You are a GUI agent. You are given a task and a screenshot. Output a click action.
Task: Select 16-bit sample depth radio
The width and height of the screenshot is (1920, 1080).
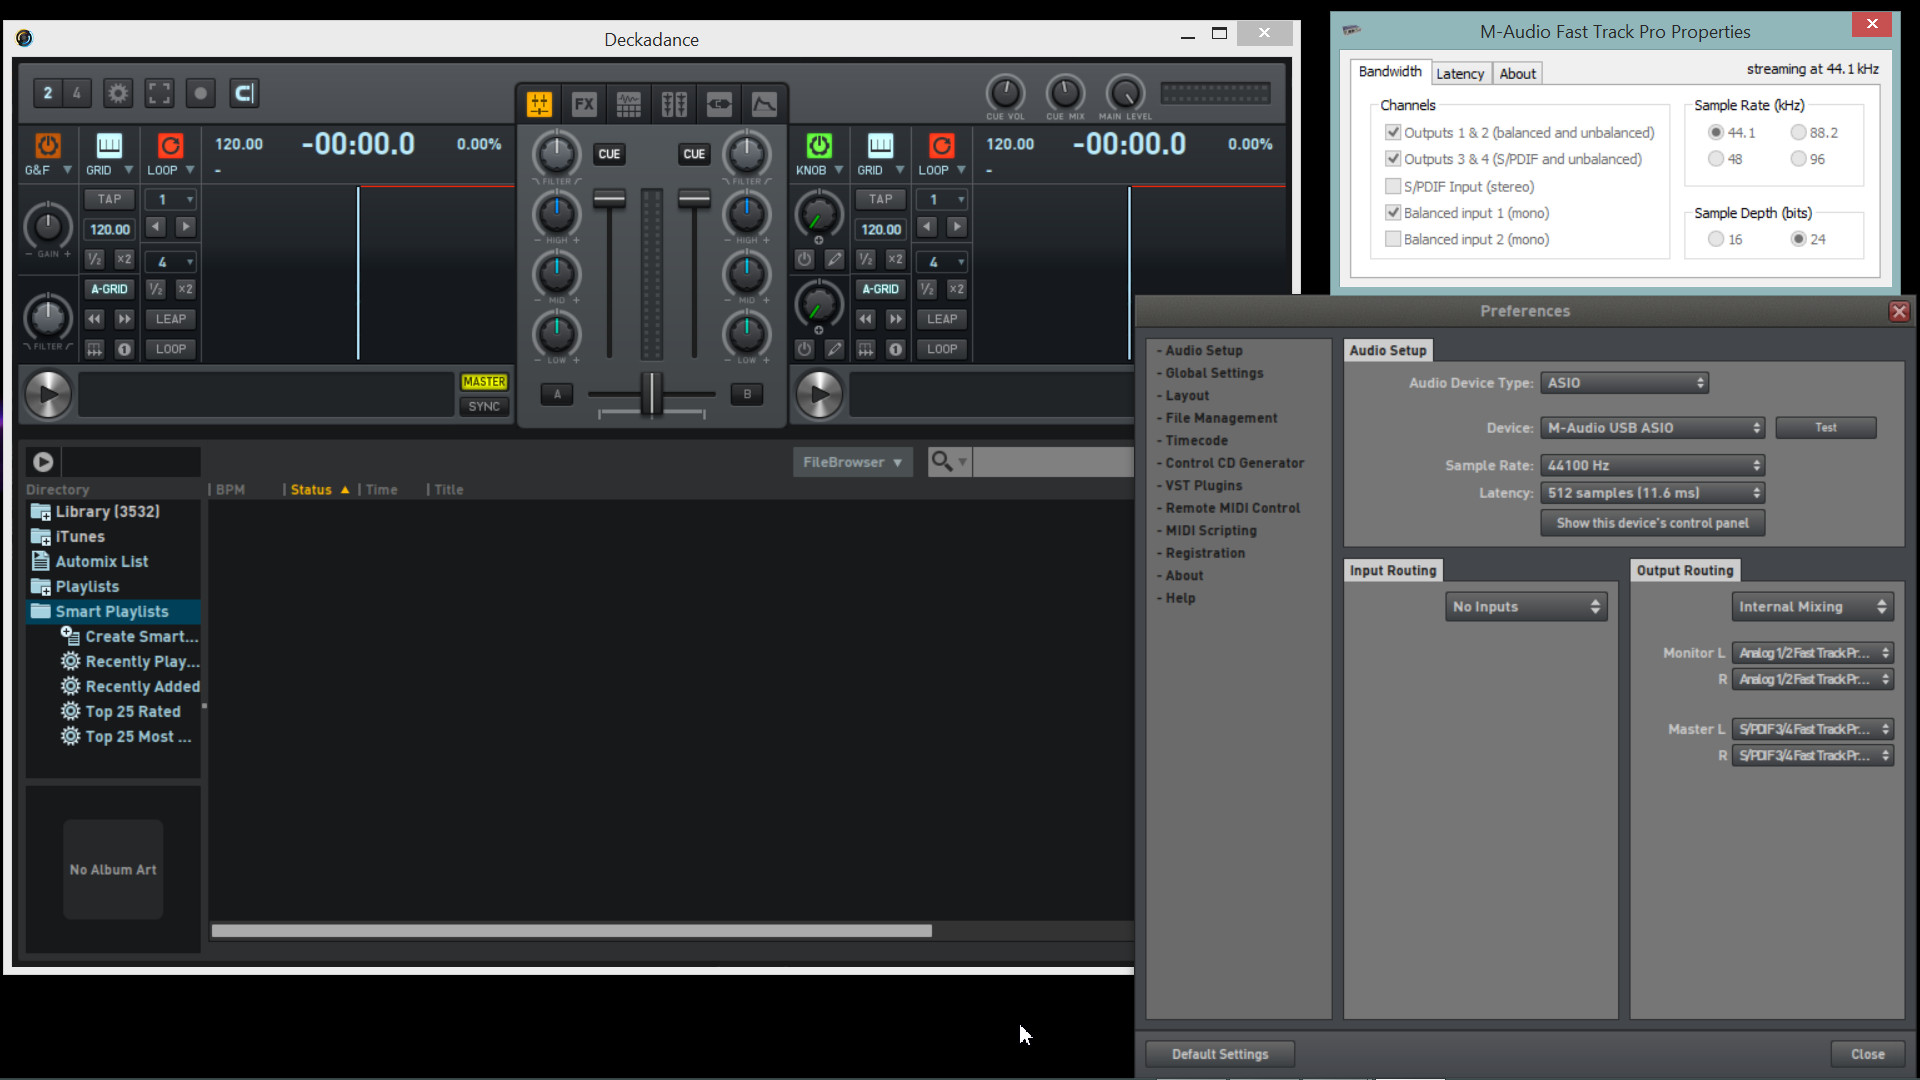[1716, 239]
